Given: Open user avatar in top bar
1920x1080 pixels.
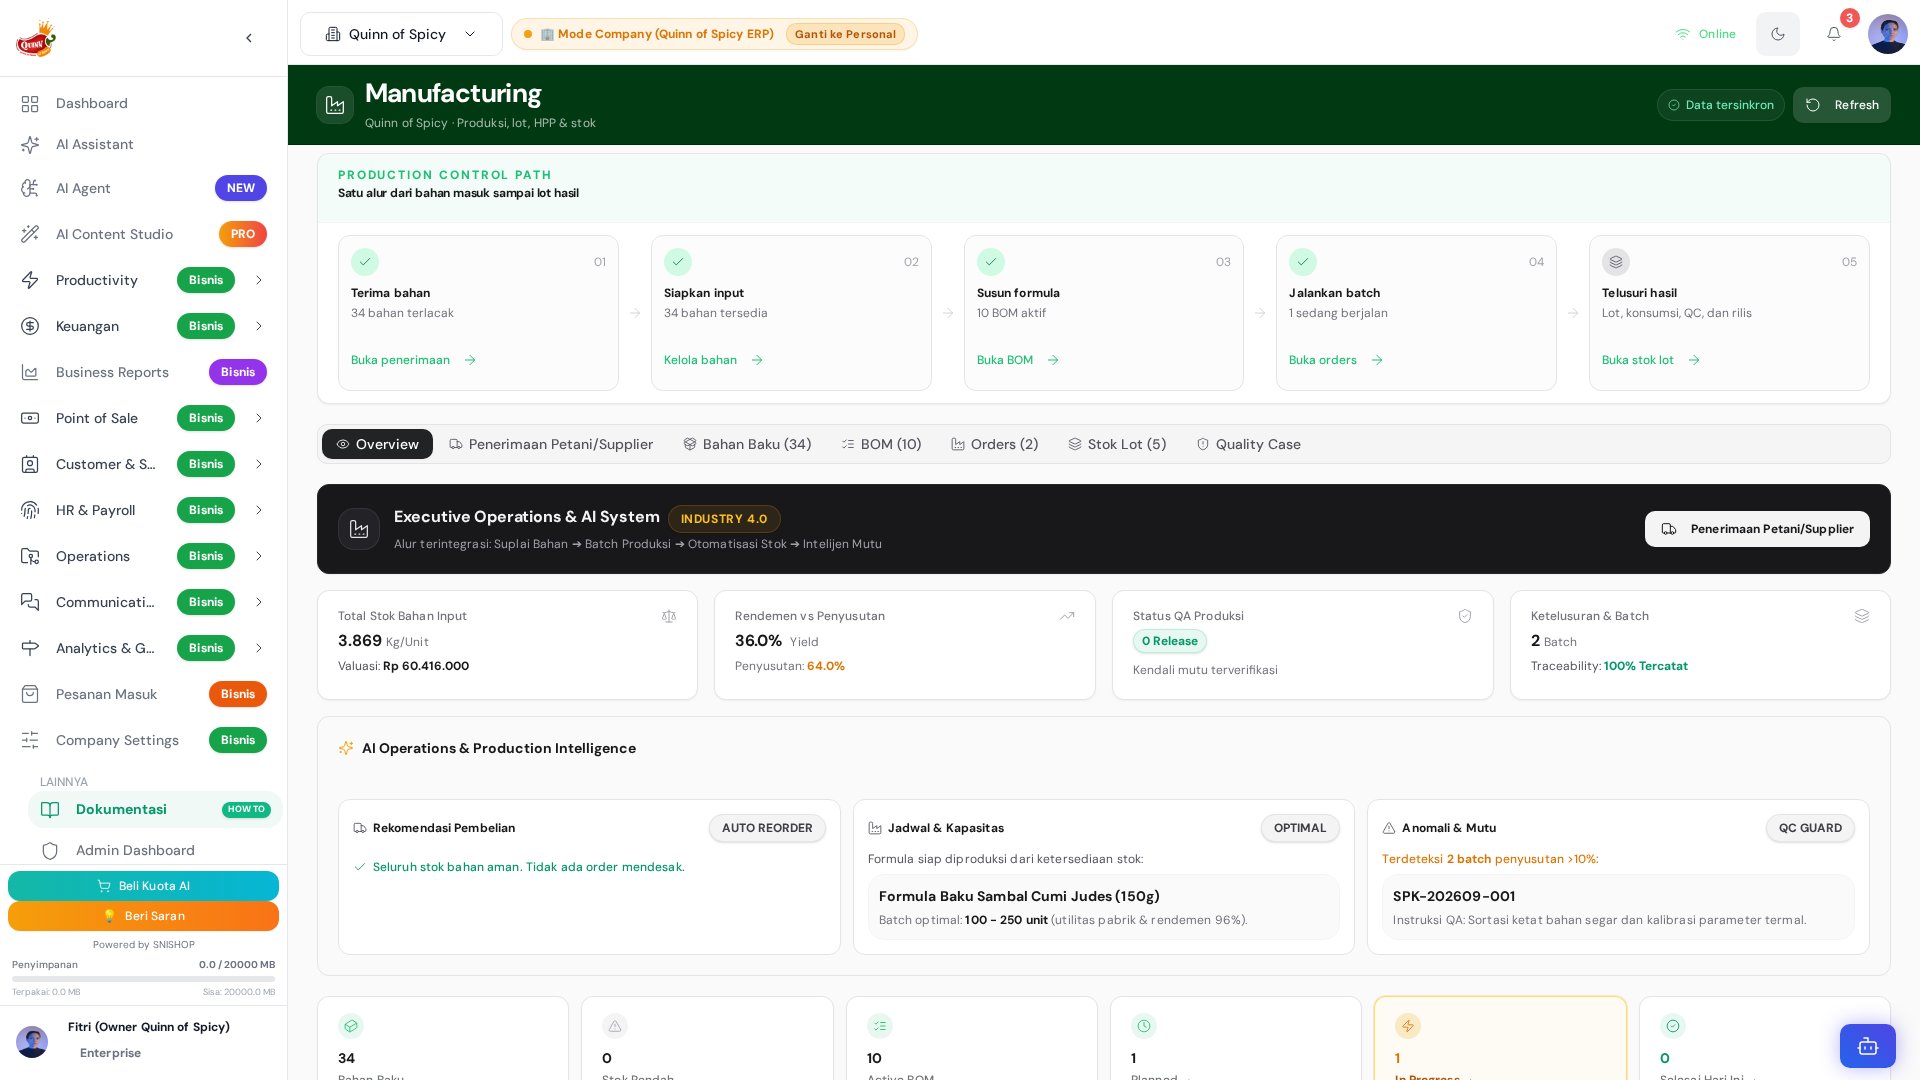Looking at the screenshot, I should click(x=1888, y=34).
